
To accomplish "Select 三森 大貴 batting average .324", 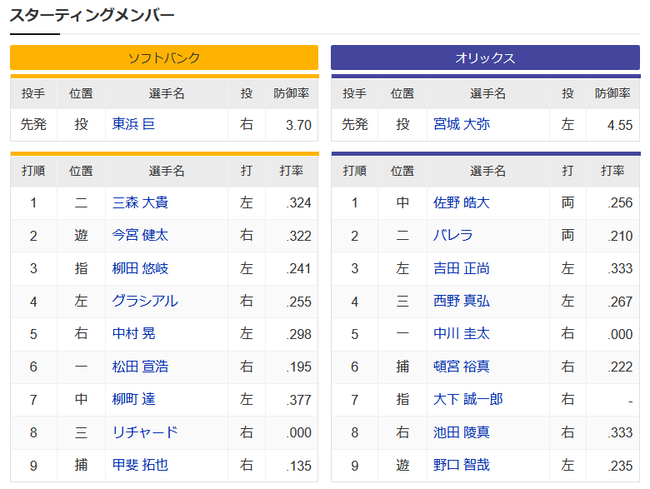I will 298,203.
